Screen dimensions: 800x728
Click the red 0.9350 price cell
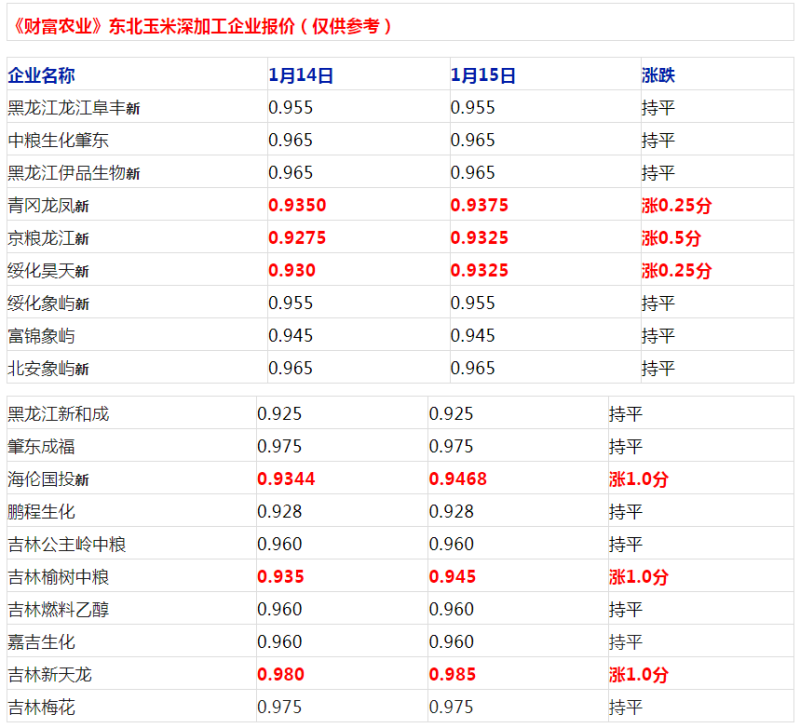coord(297,206)
